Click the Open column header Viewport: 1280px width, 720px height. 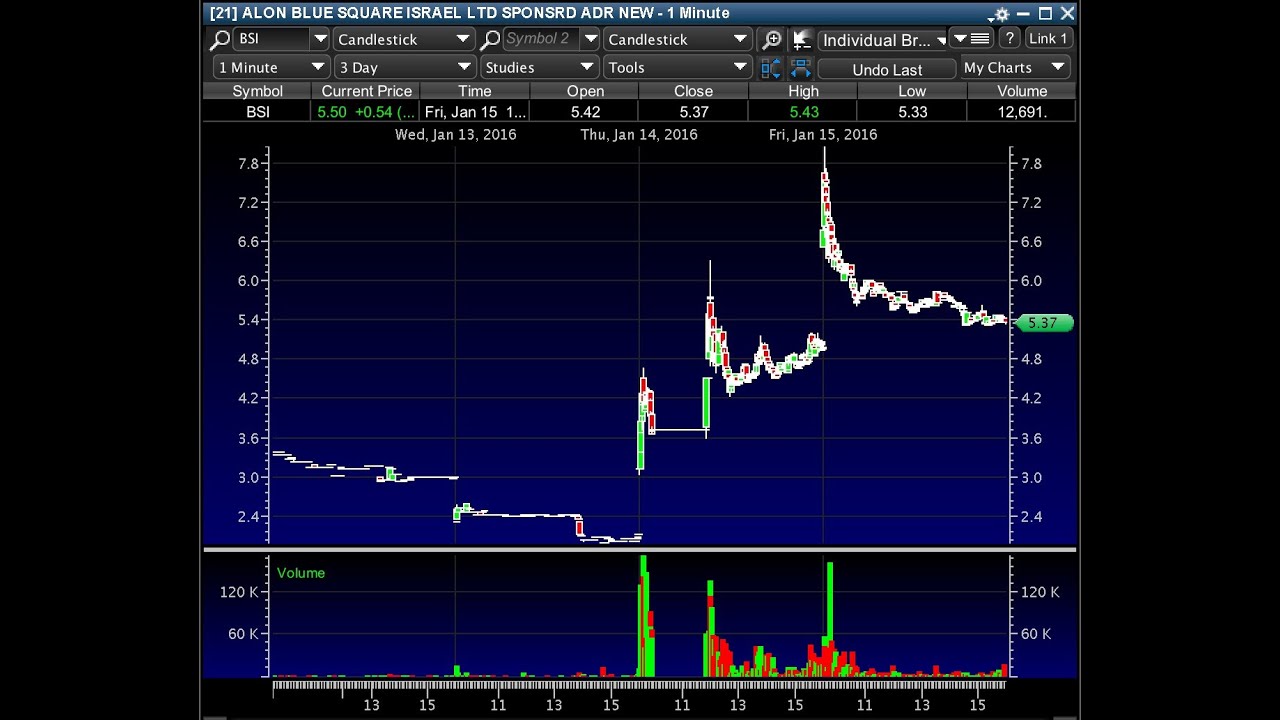[x=585, y=91]
